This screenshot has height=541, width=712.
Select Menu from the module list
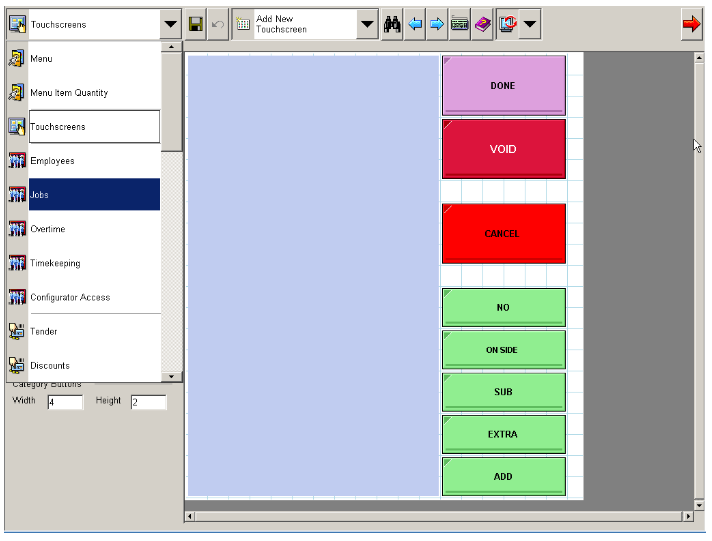(x=94, y=59)
